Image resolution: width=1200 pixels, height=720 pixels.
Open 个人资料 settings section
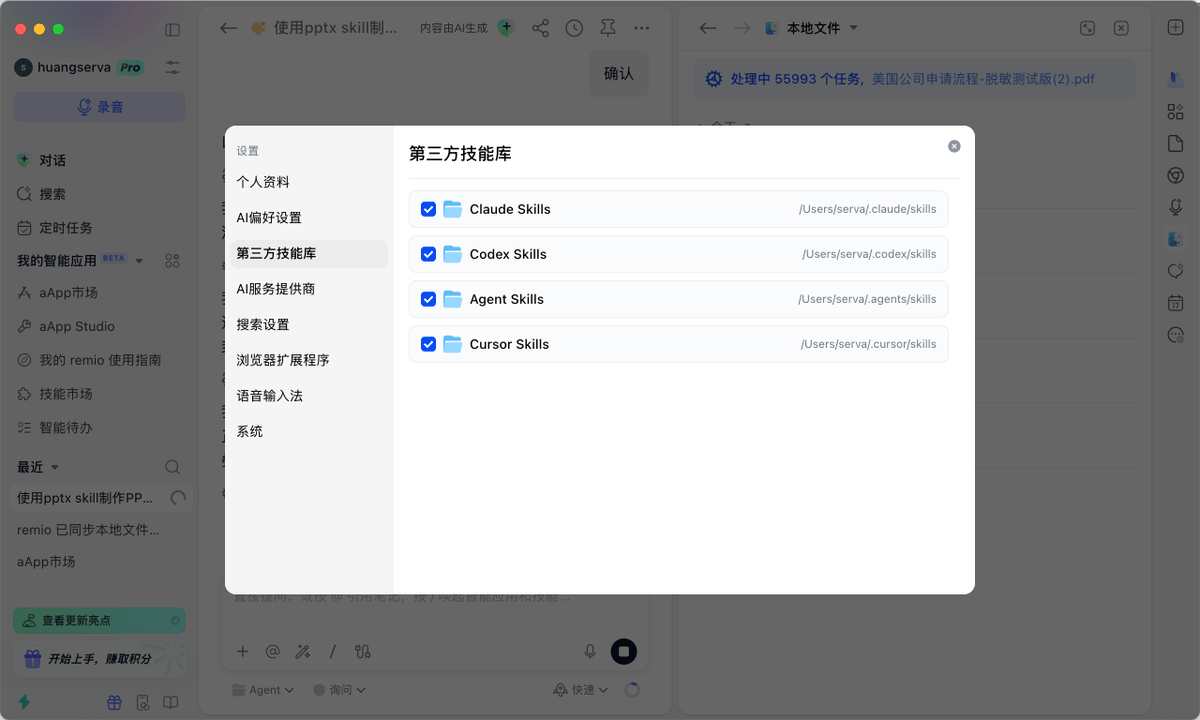[309, 182]
